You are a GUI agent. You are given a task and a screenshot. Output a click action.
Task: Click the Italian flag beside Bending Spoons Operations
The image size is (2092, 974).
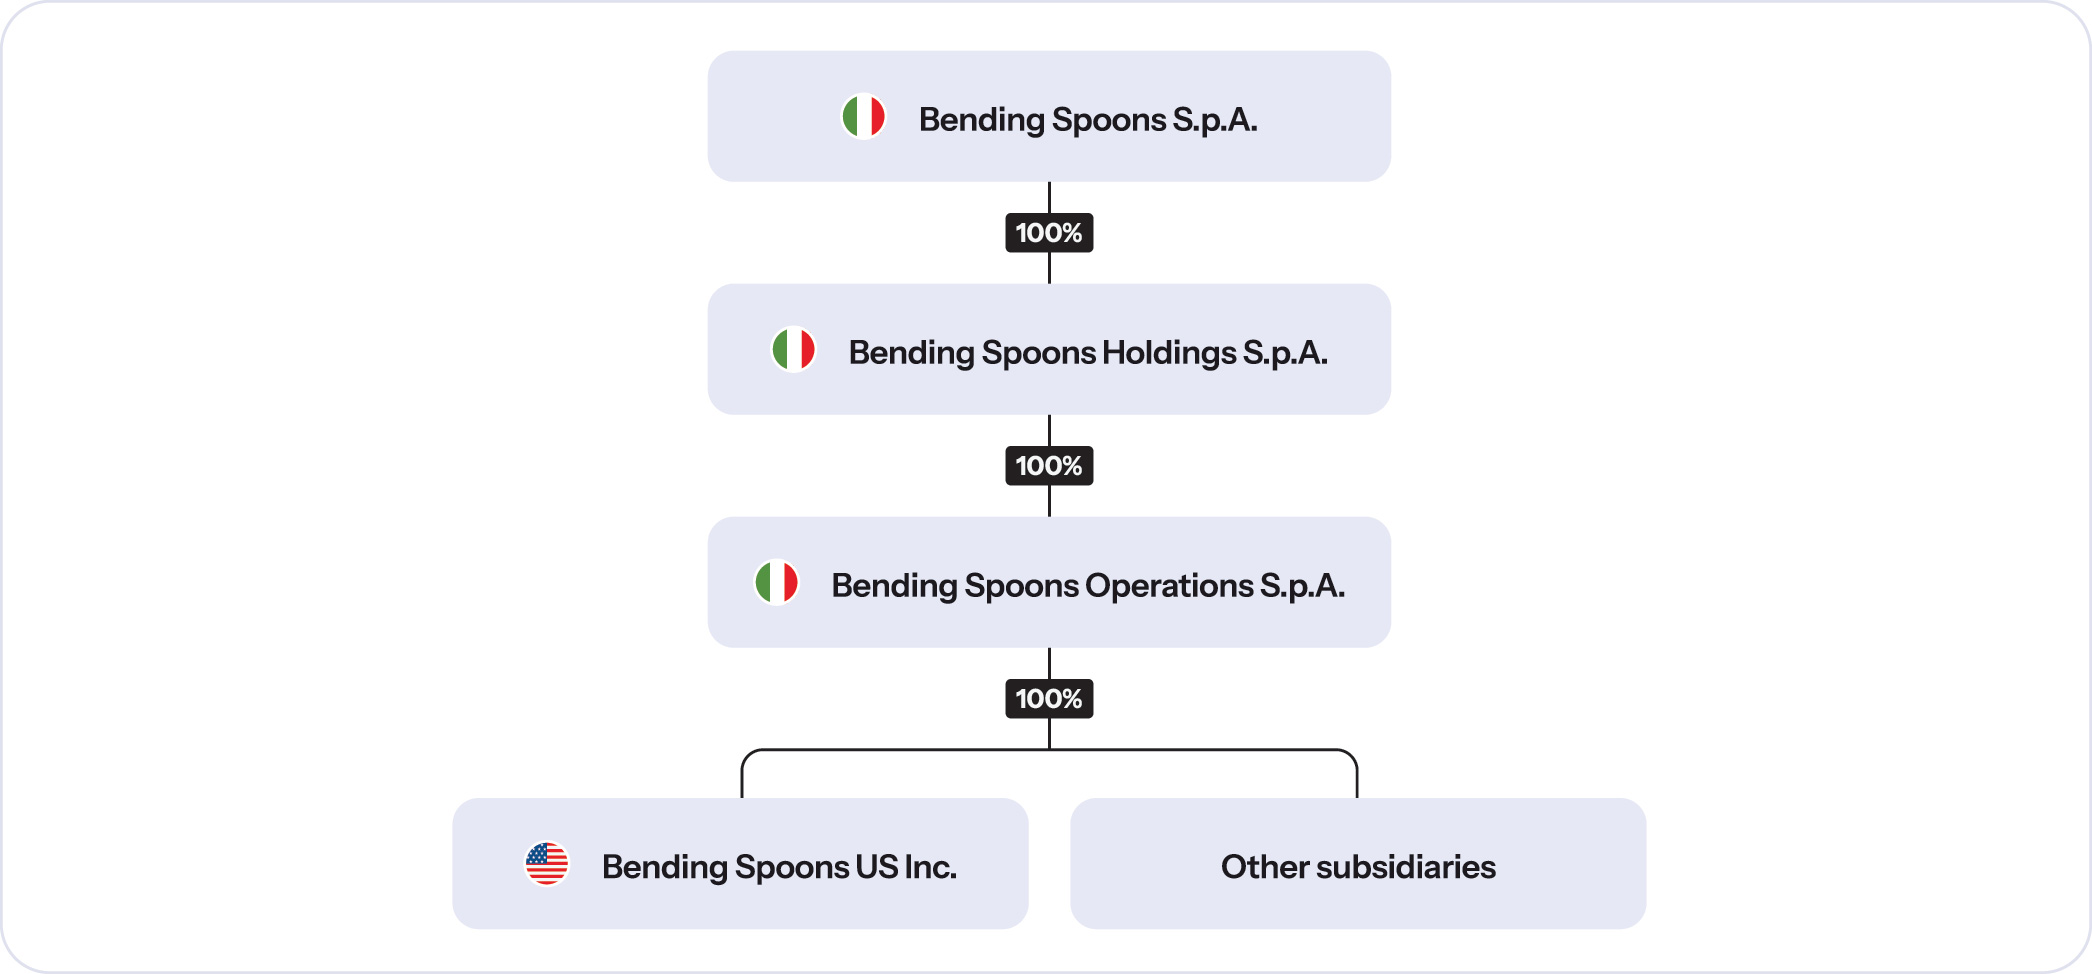[x=776, y=583]
